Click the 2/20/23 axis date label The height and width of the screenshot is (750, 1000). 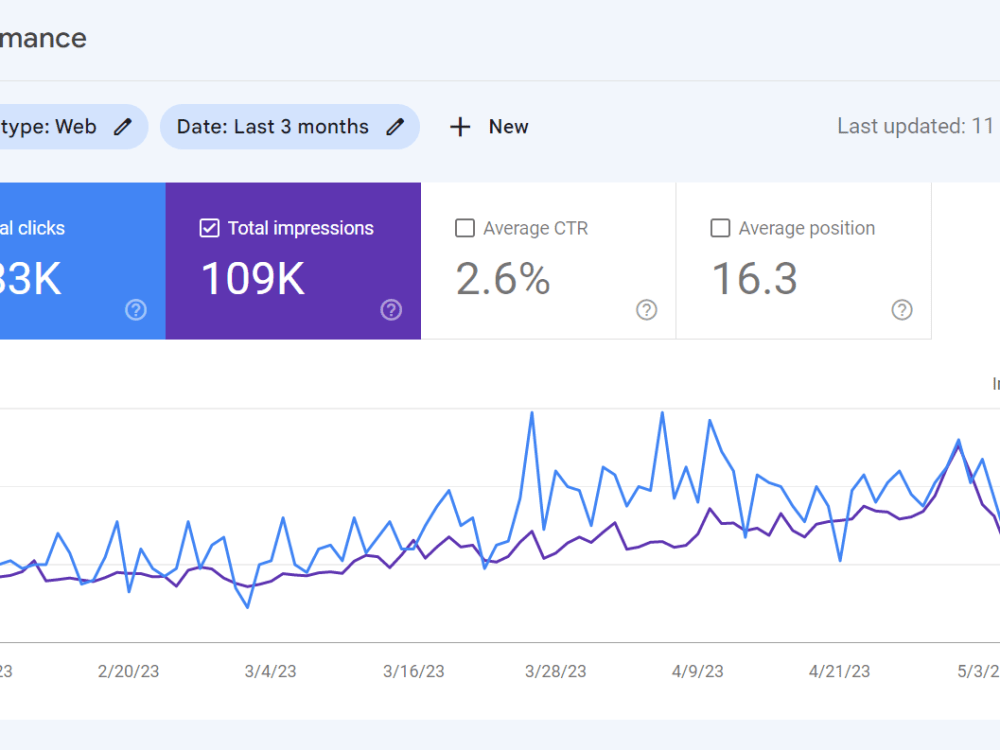(x=128, y=671)
